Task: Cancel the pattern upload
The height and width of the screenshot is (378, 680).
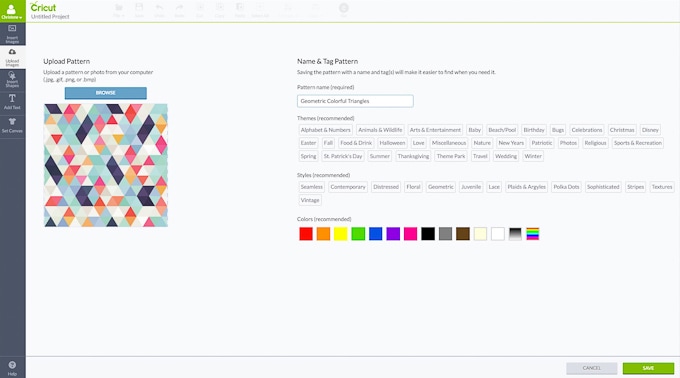Action: (592, 368)
